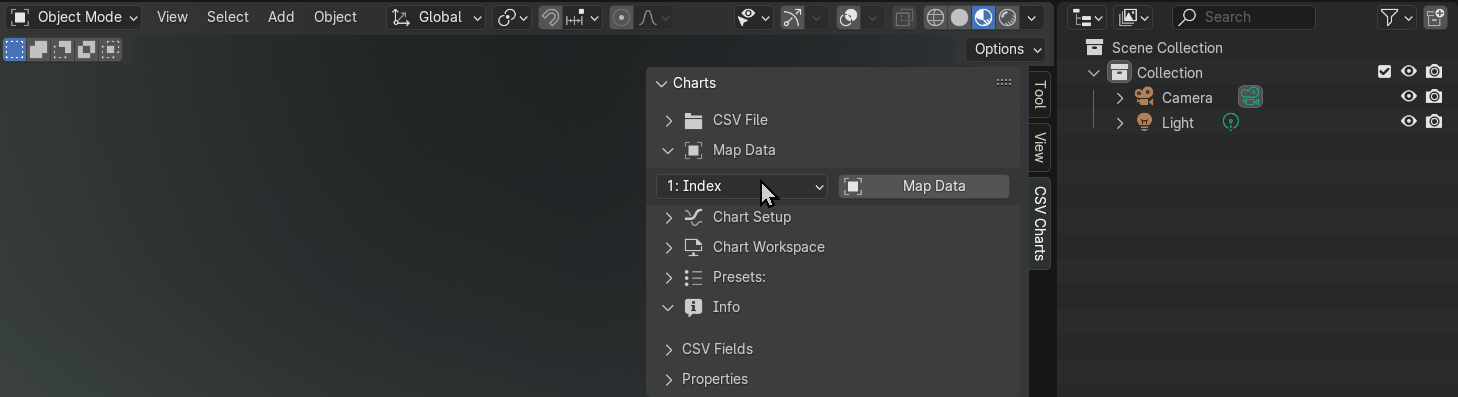The width and height of the screenshot is (1458, 397).
Task: Open the Select menu
Action: (228, 17)
